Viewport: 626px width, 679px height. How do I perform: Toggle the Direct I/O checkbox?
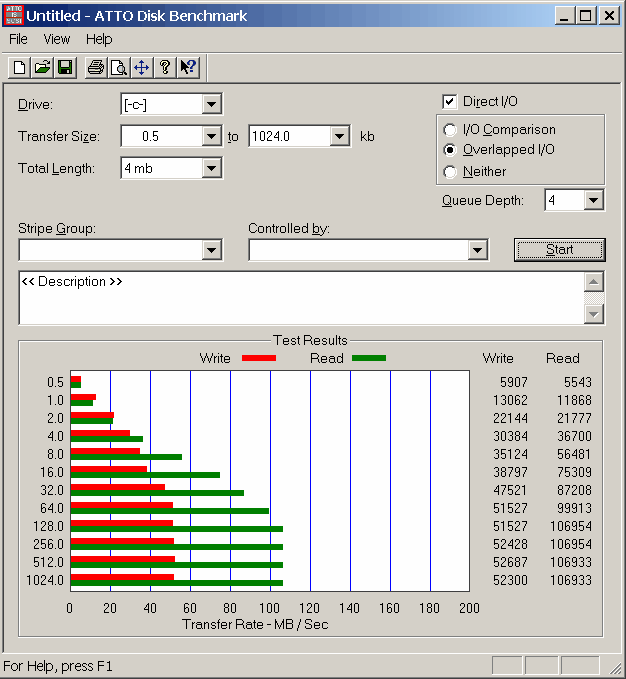449,102
